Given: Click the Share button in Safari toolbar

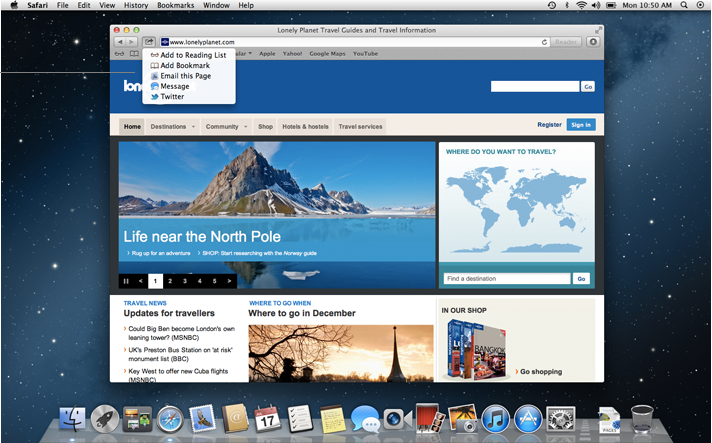Looking at the screenshot, I should tap(149, 42).
